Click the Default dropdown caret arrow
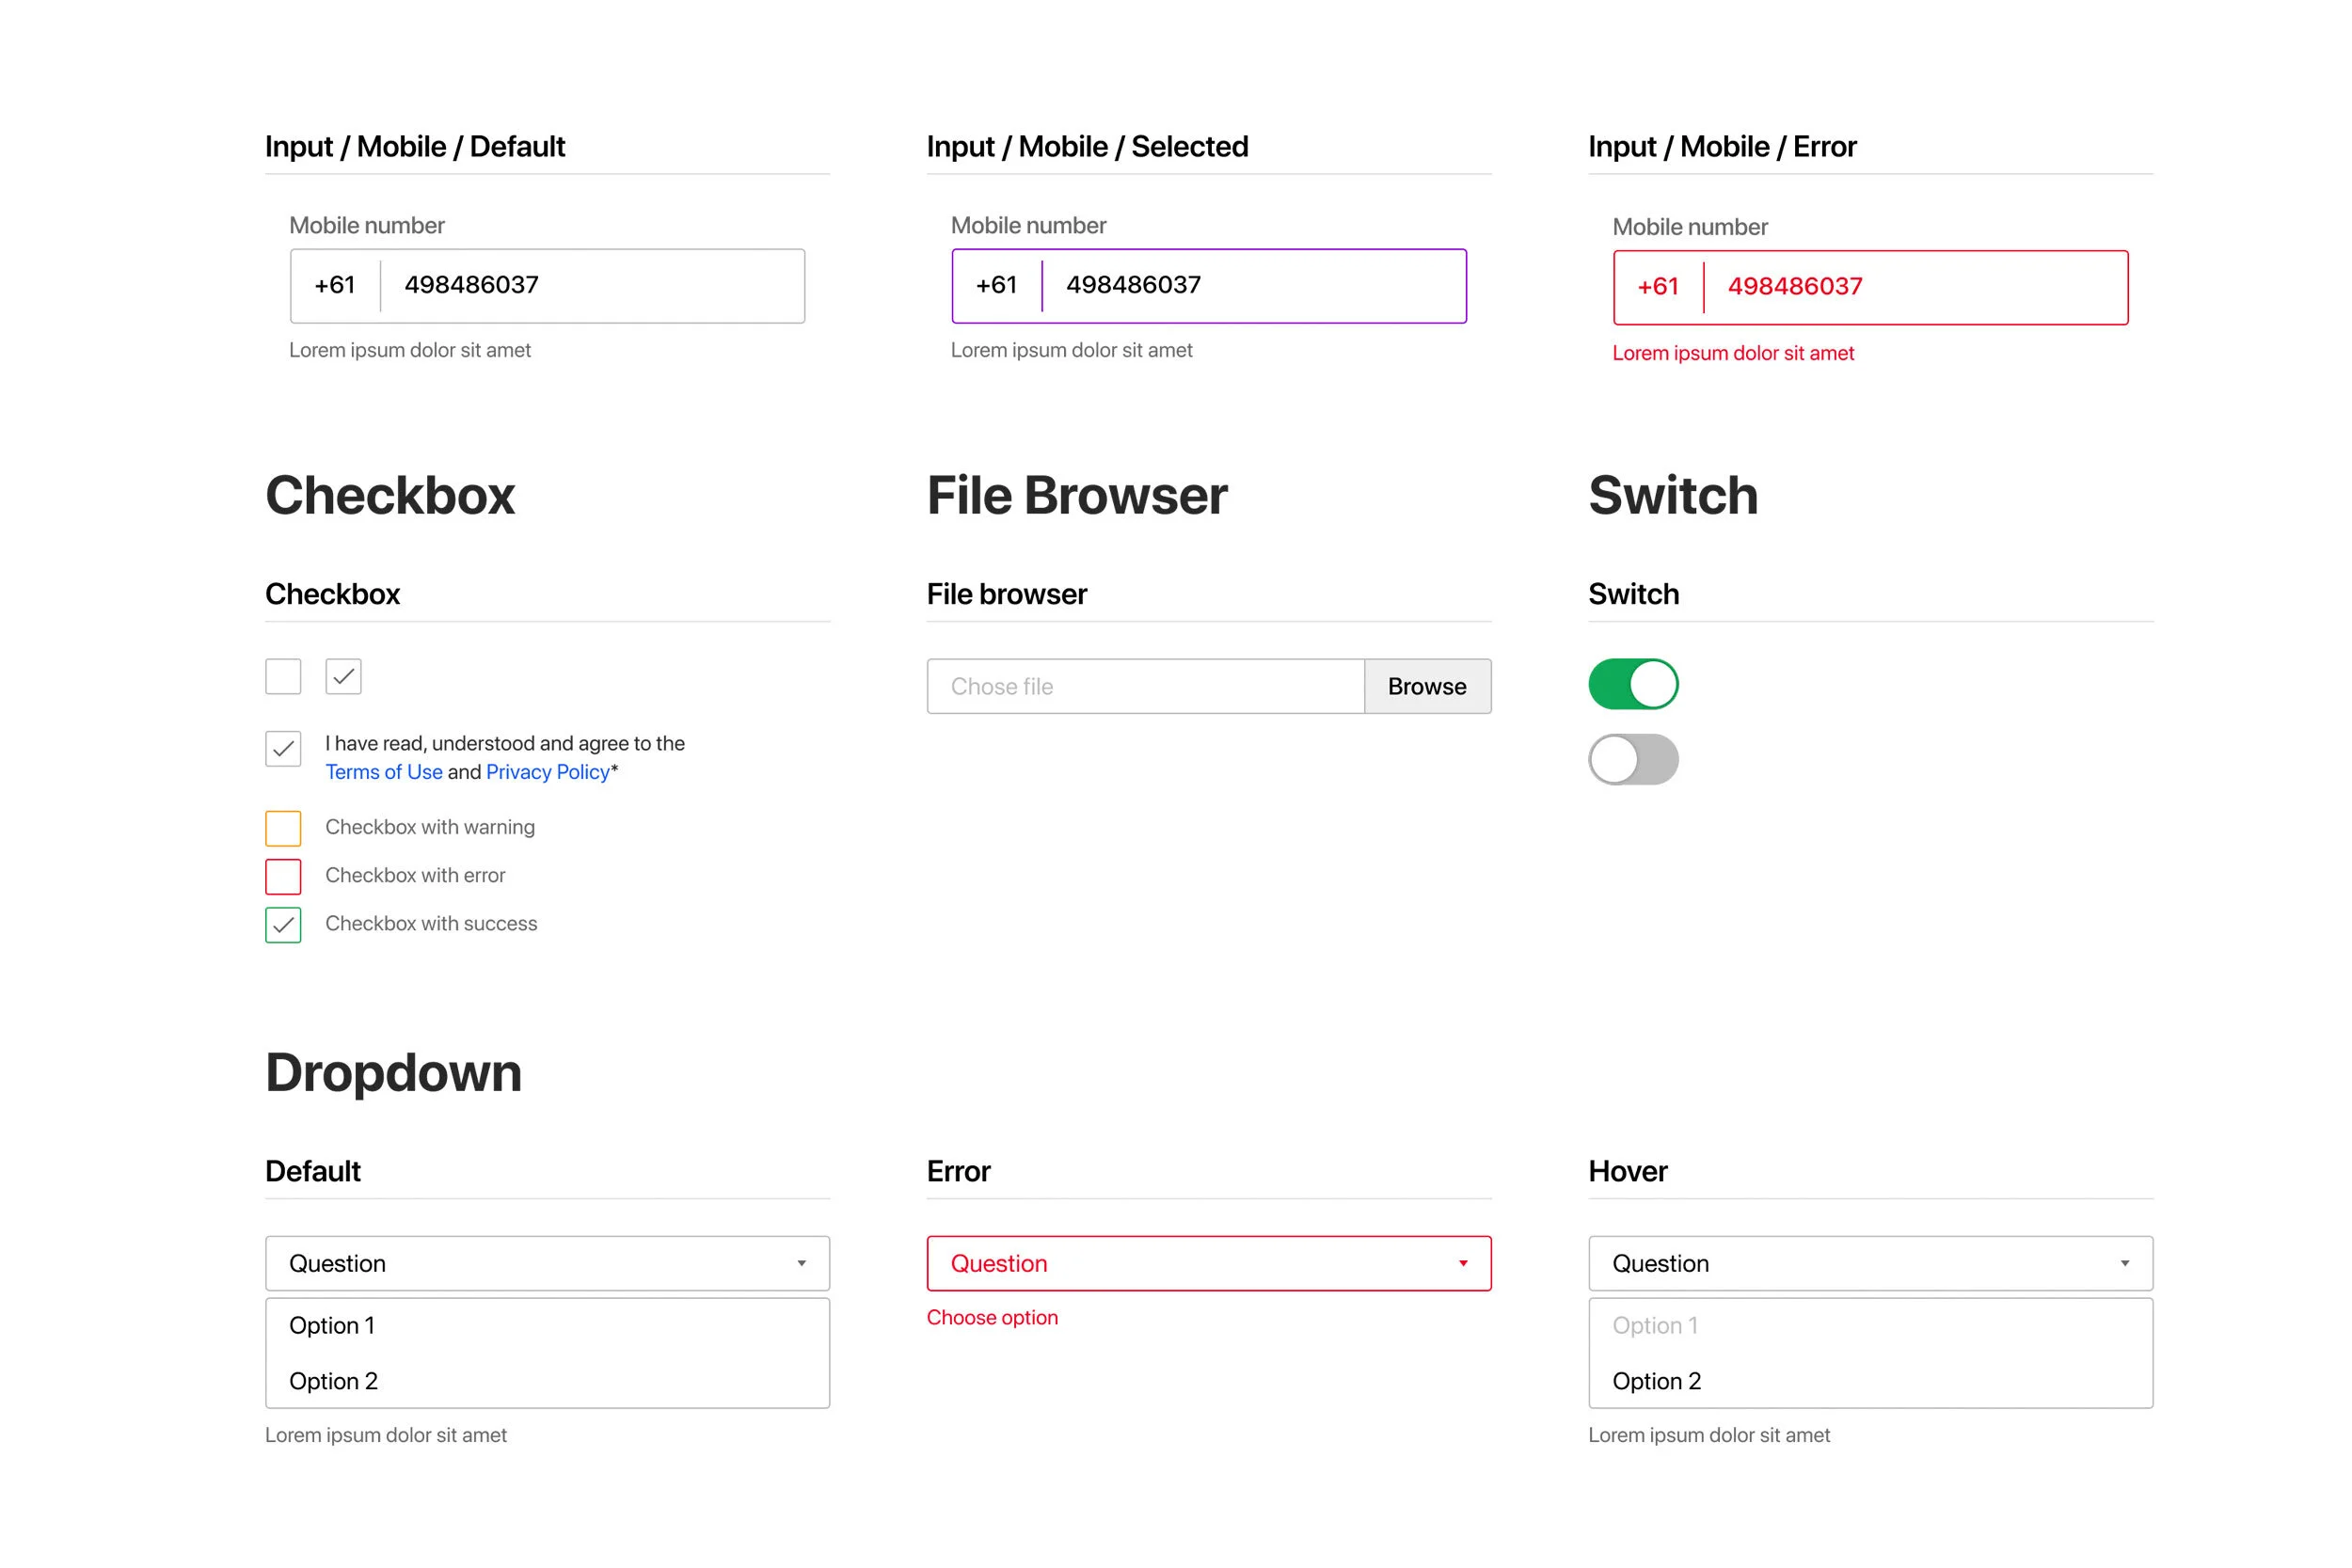2352x1568 pixels. [x=801, y=1263]
